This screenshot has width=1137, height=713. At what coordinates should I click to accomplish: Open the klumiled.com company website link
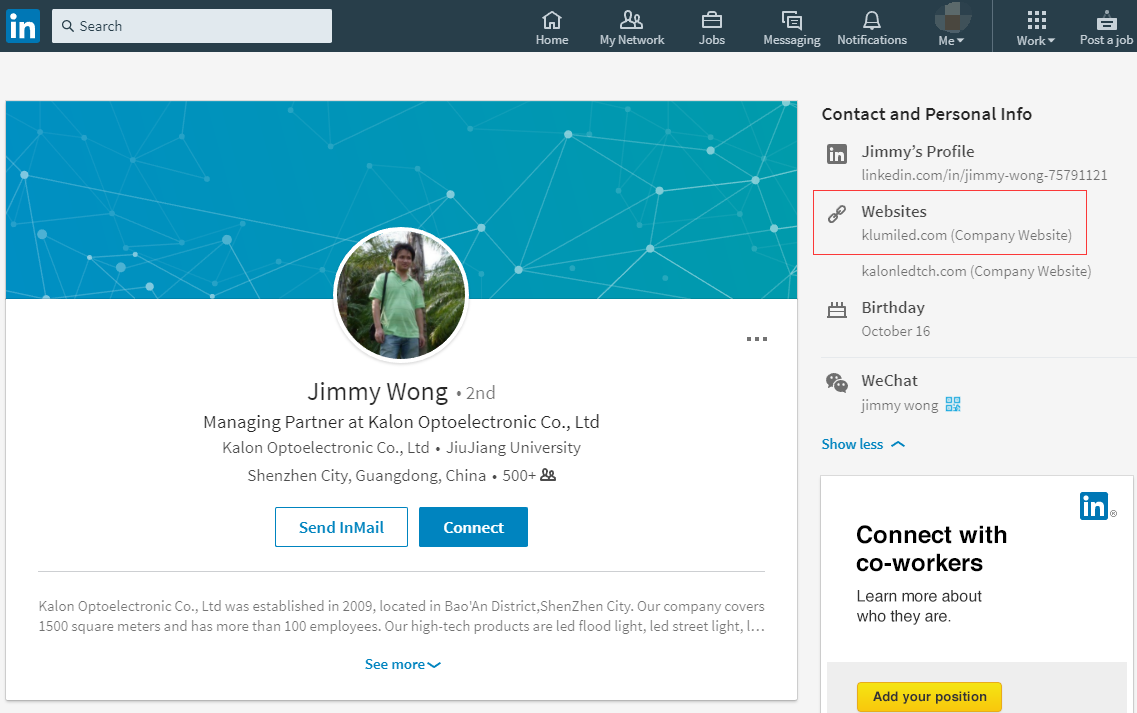pyautogui.click(x=904, y=236)
